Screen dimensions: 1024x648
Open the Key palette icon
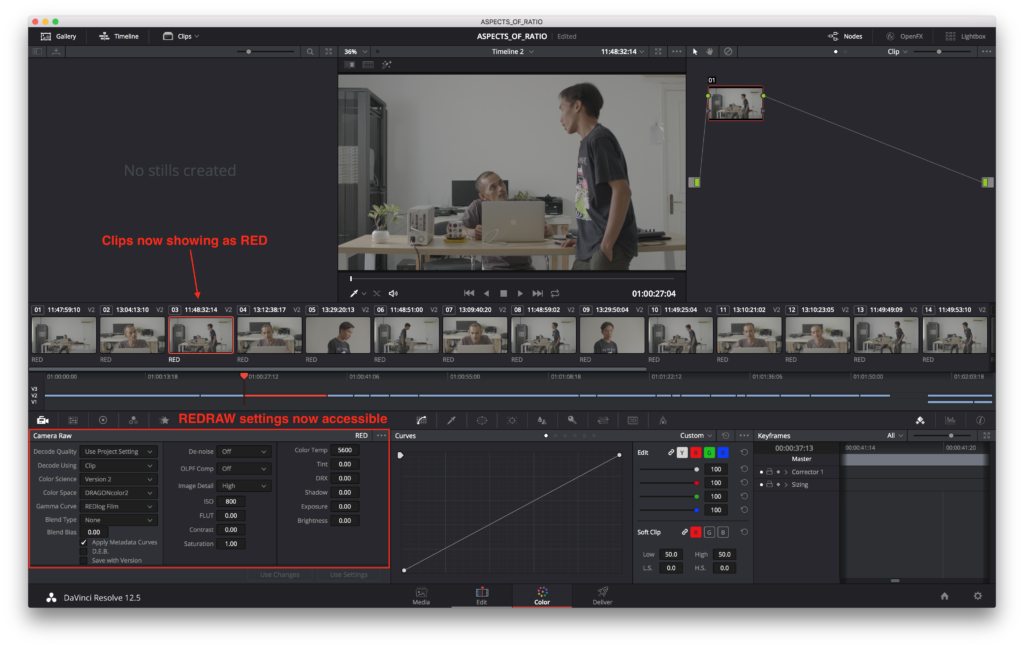point(572,420)
